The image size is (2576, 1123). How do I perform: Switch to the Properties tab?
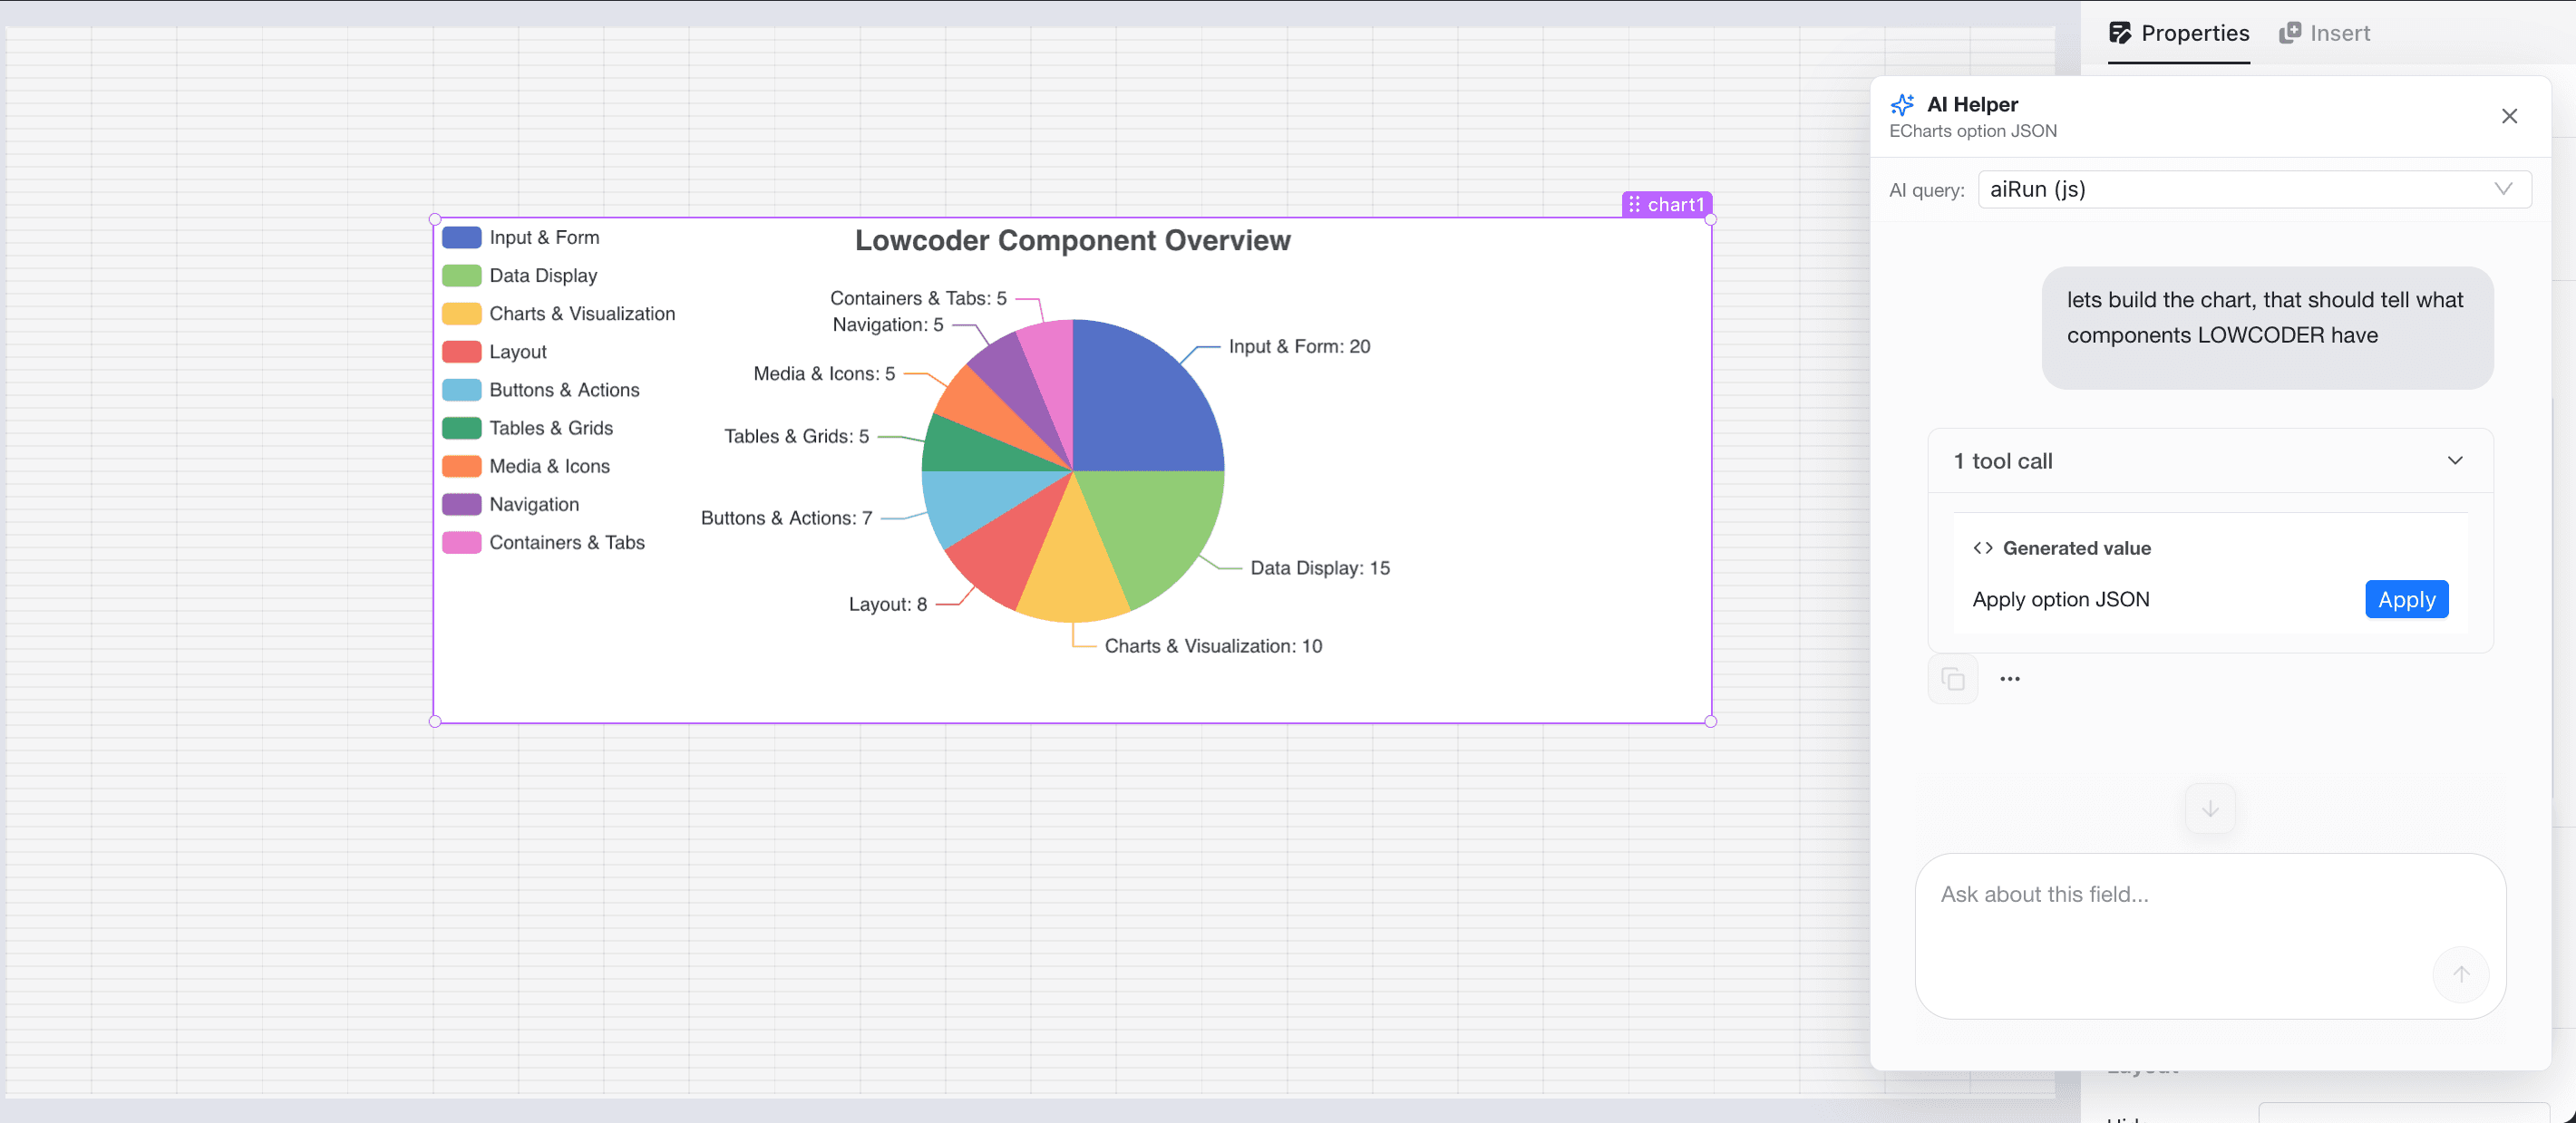2179,33
